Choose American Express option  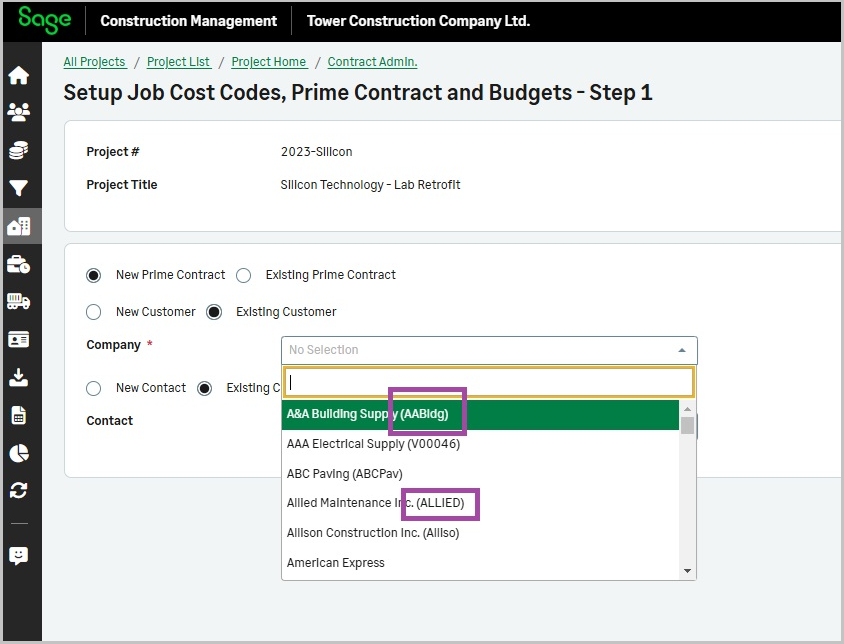(x=480, y=563)
